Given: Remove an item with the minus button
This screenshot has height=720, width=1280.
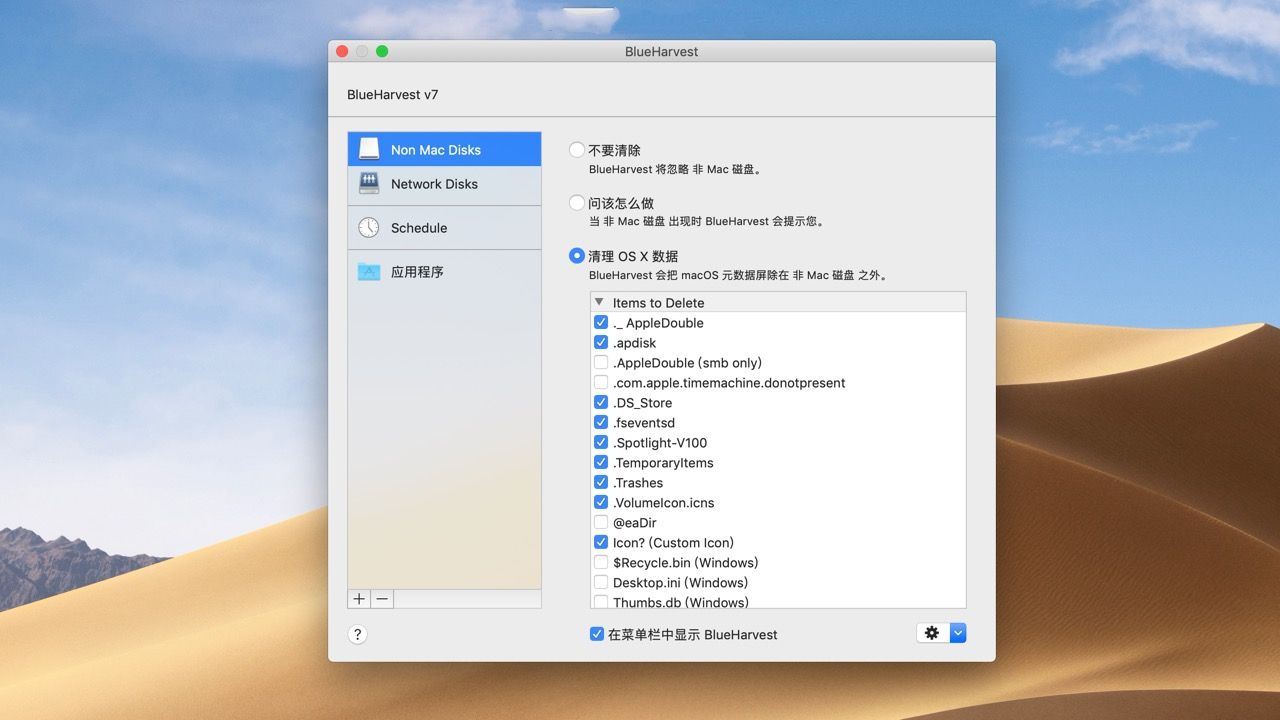Looking at the screenshot, I should point(382,599).
